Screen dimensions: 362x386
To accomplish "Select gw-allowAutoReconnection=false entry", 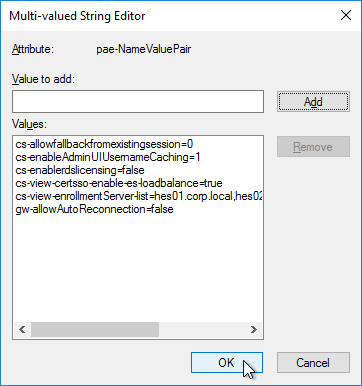I will click(94, 209).
